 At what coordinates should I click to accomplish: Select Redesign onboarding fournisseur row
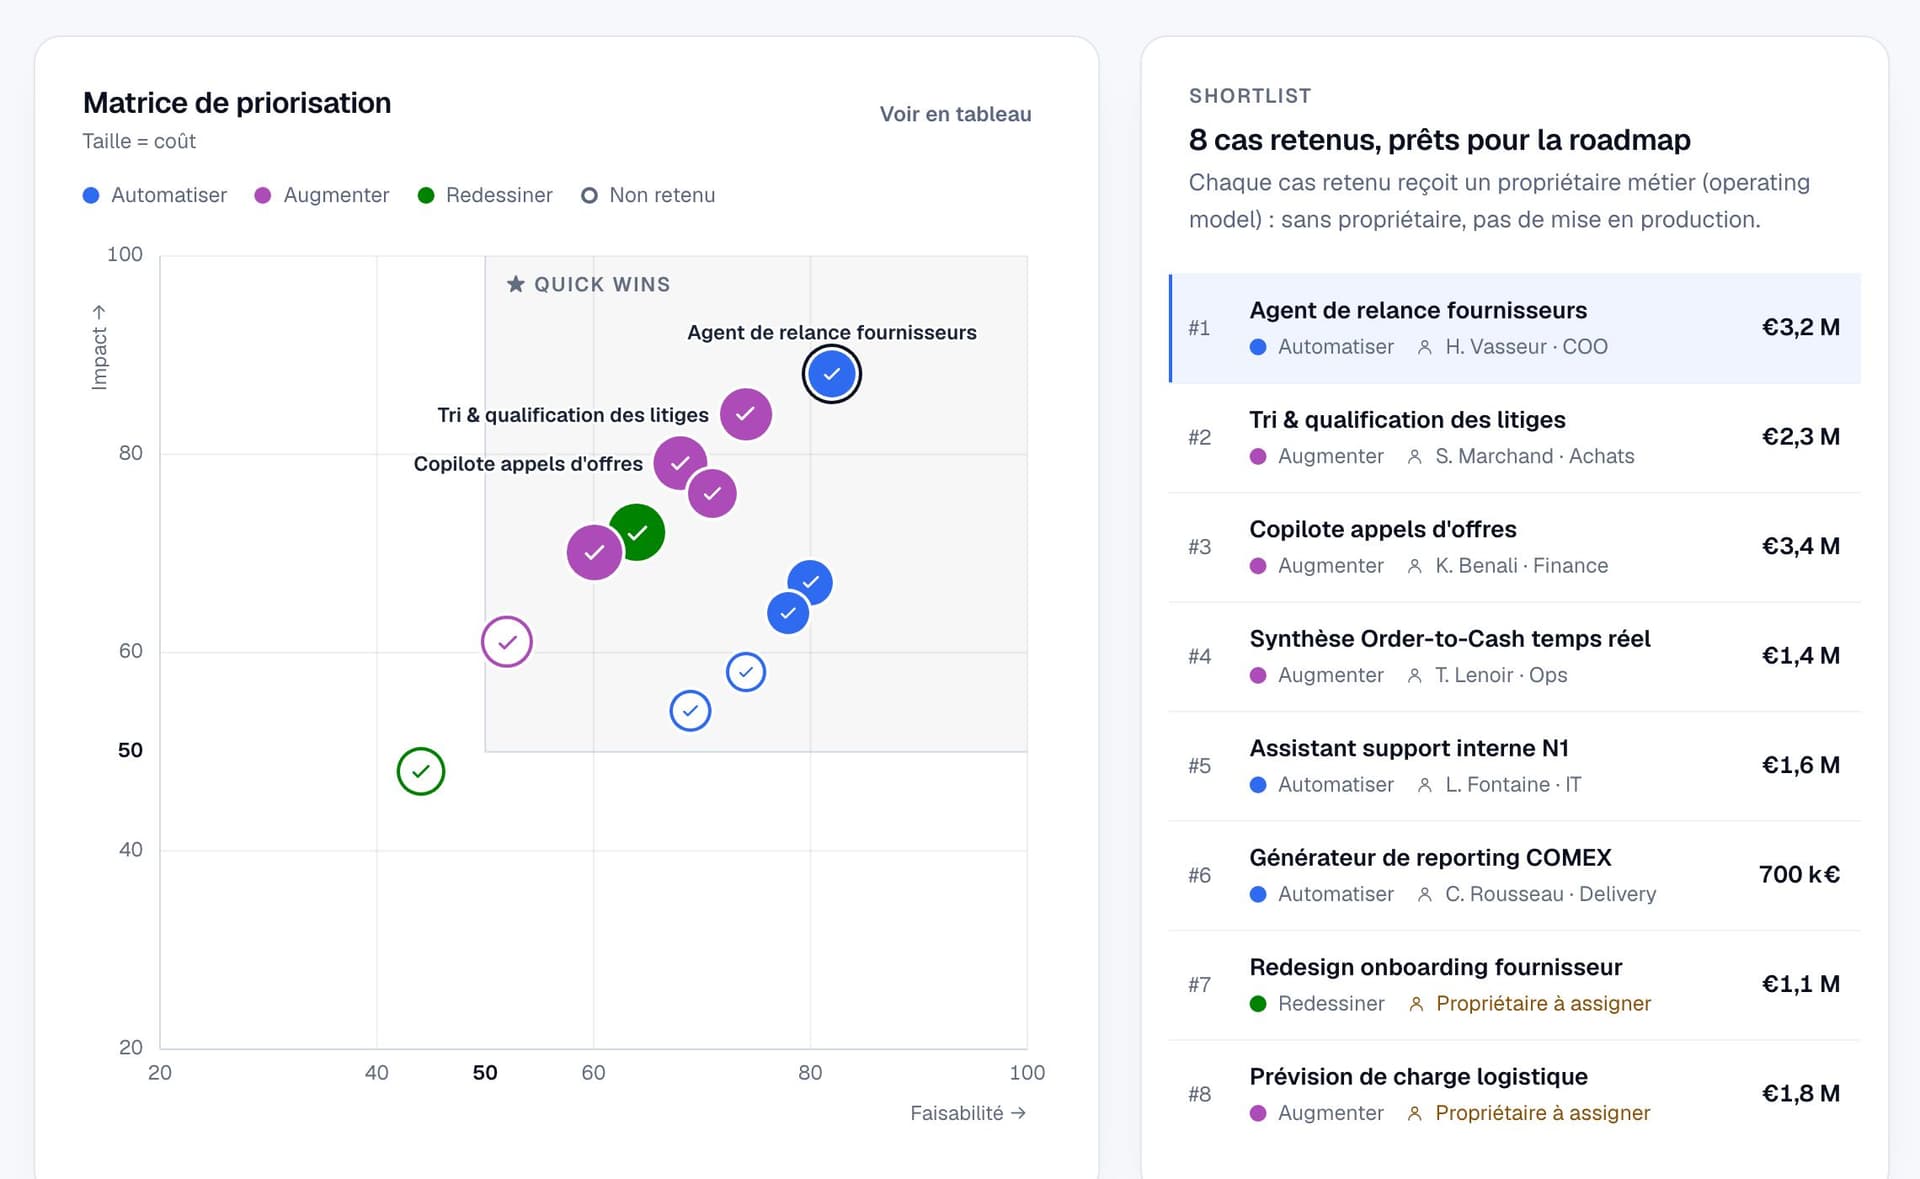coord(1514,985)
